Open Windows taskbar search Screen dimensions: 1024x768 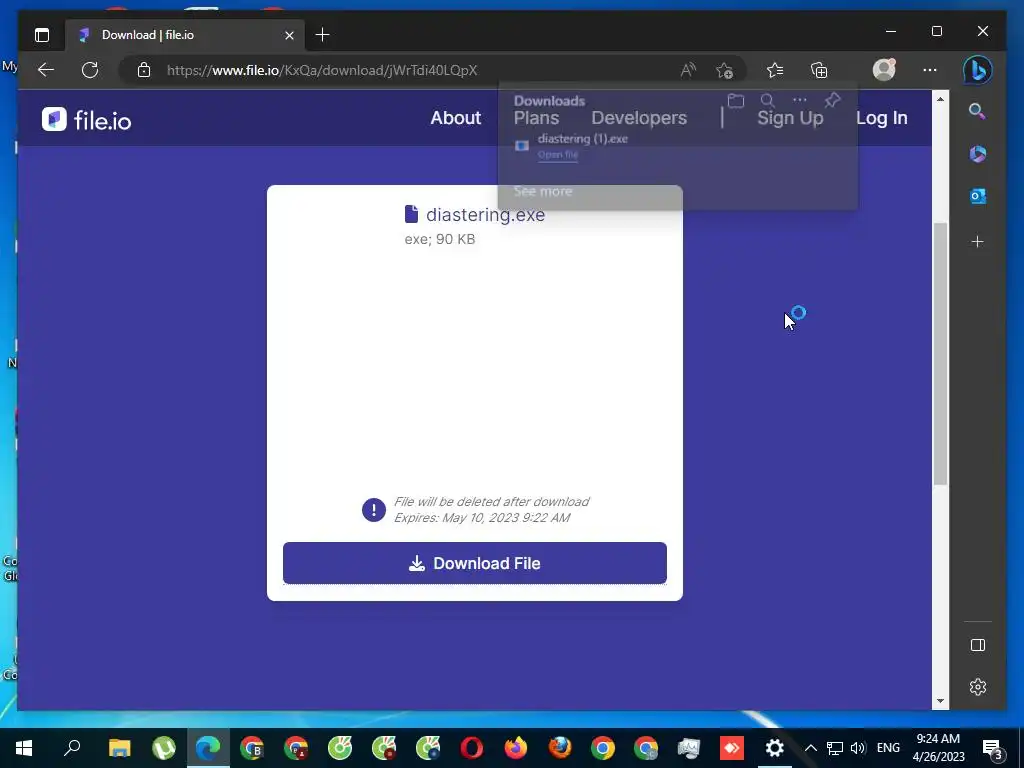(x=72, y=747)
